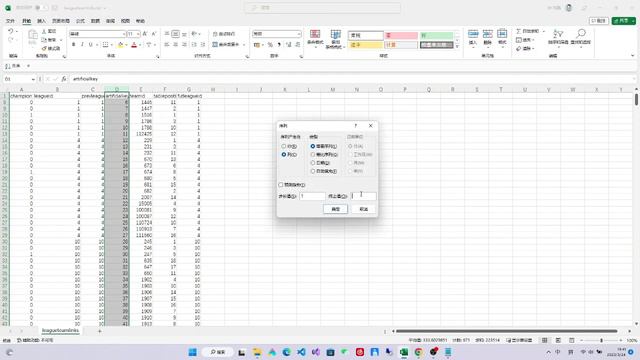This screenshot has width=640, height=360.
Task: Open the font name dropdown
Action: pyautogui.click(x=124, y=34)
